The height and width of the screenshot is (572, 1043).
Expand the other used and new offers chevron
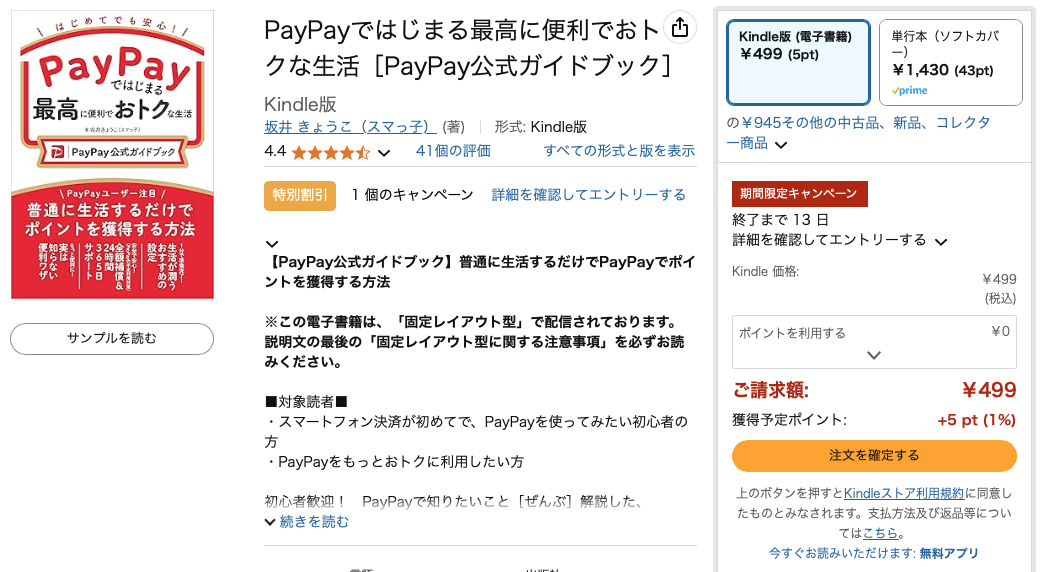click(782, 144)
